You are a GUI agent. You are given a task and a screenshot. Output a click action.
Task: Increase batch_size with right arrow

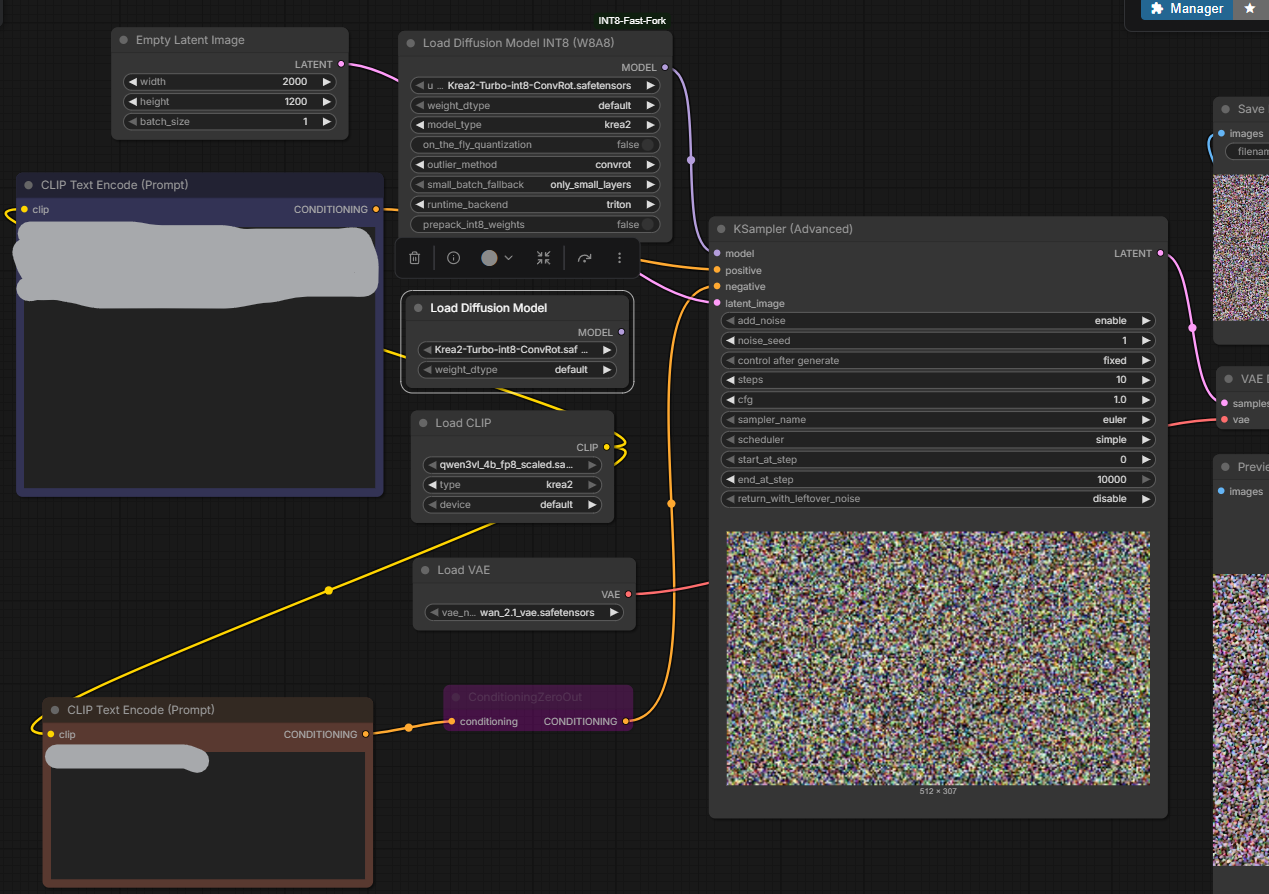click(326, 121)
